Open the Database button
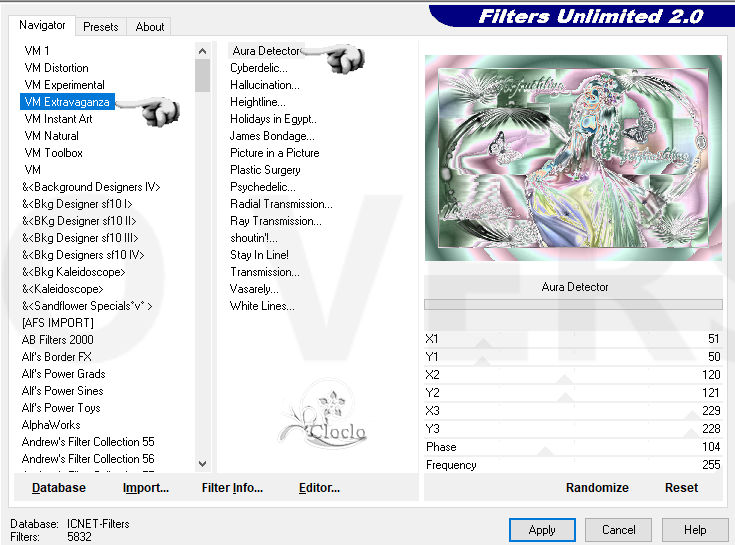The height and width of the screenshot is (545, 735). pos(59,488)
